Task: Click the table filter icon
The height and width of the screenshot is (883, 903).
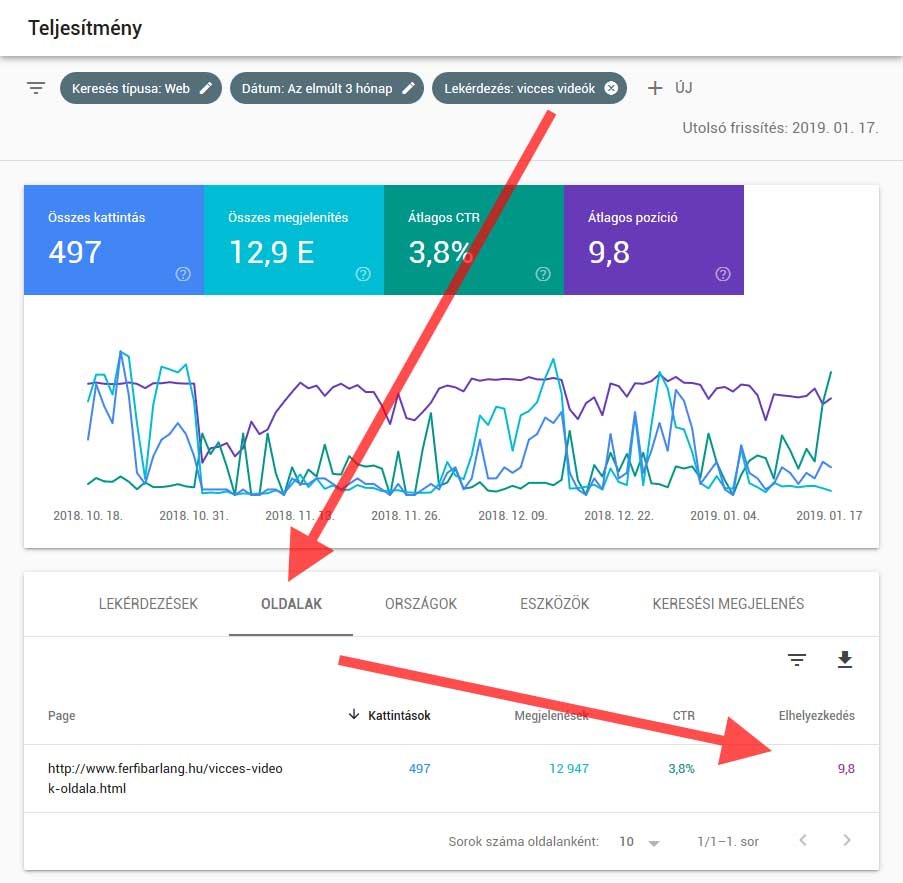Action: coord(796,660)
